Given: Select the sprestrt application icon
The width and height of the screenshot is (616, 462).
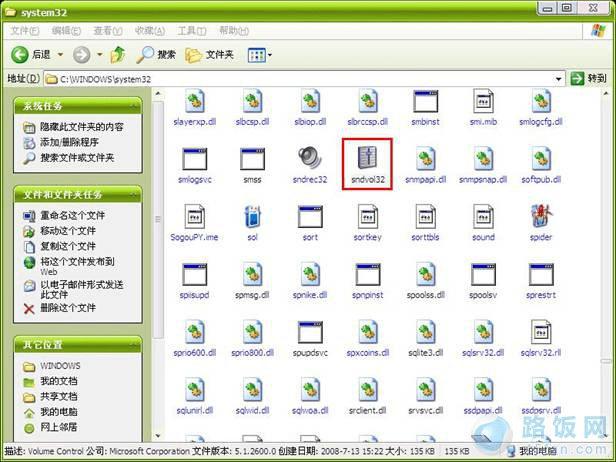Looking at the screenshot, I should click(x=541, y=274).
